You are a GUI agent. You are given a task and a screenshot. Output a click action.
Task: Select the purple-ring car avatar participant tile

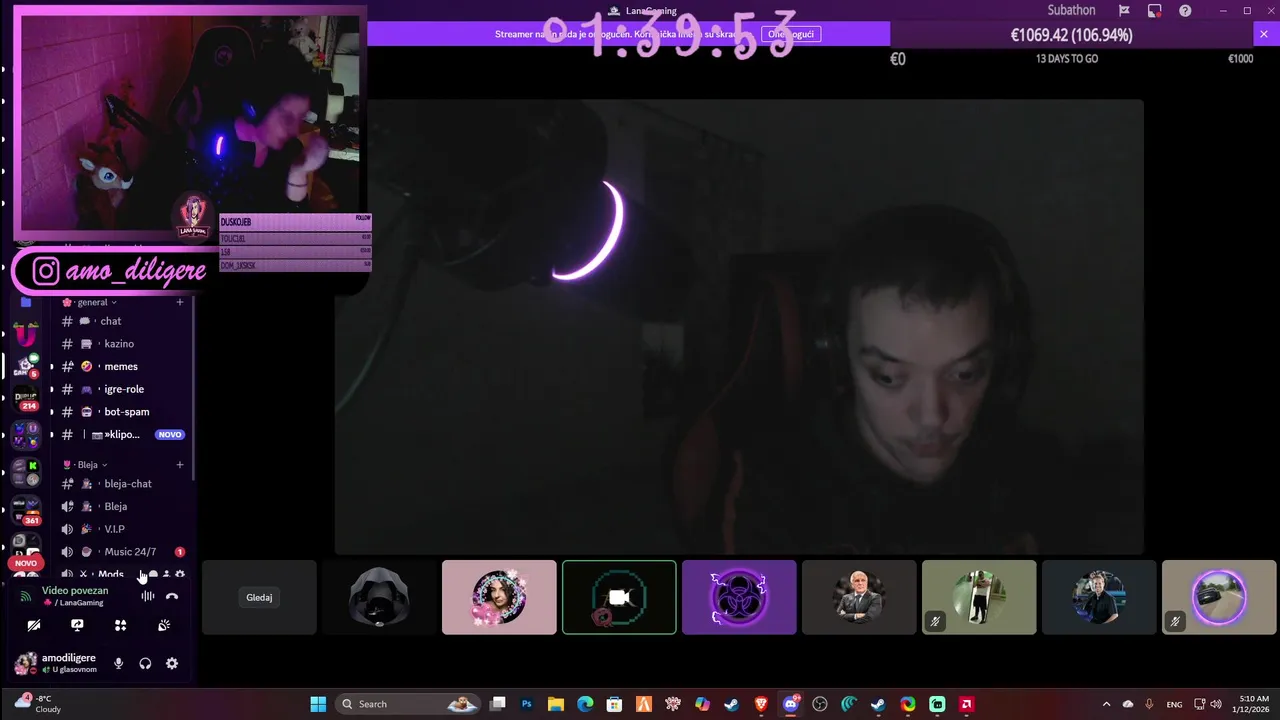(x=1219, y=597)
